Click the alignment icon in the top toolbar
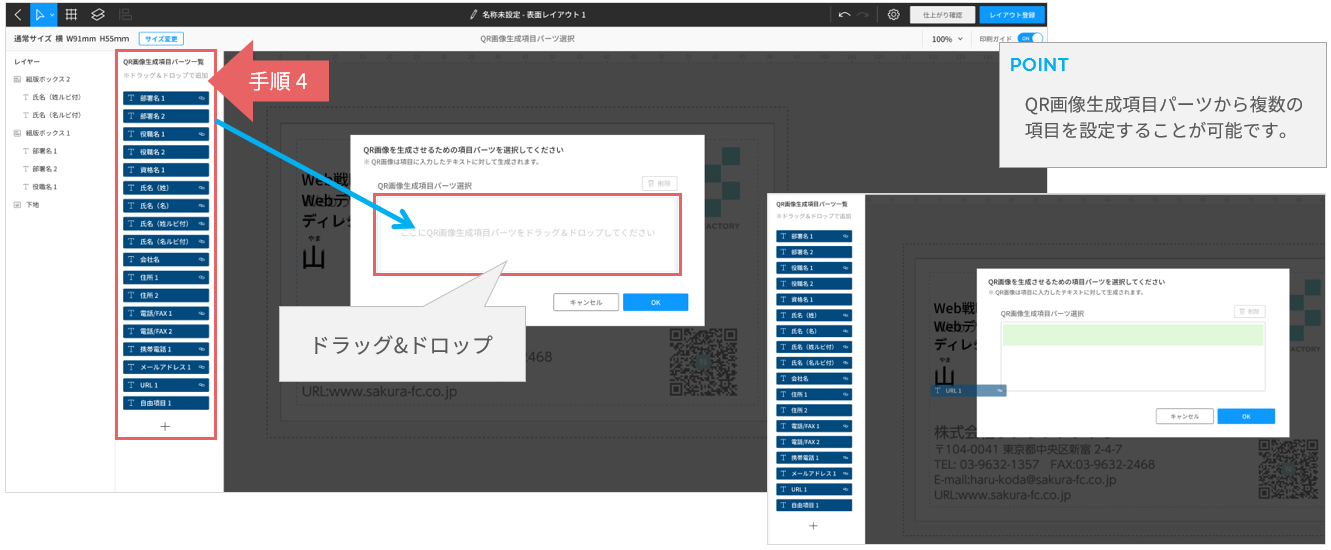This screenshot has width=1331, height=550. pos(125,15)
